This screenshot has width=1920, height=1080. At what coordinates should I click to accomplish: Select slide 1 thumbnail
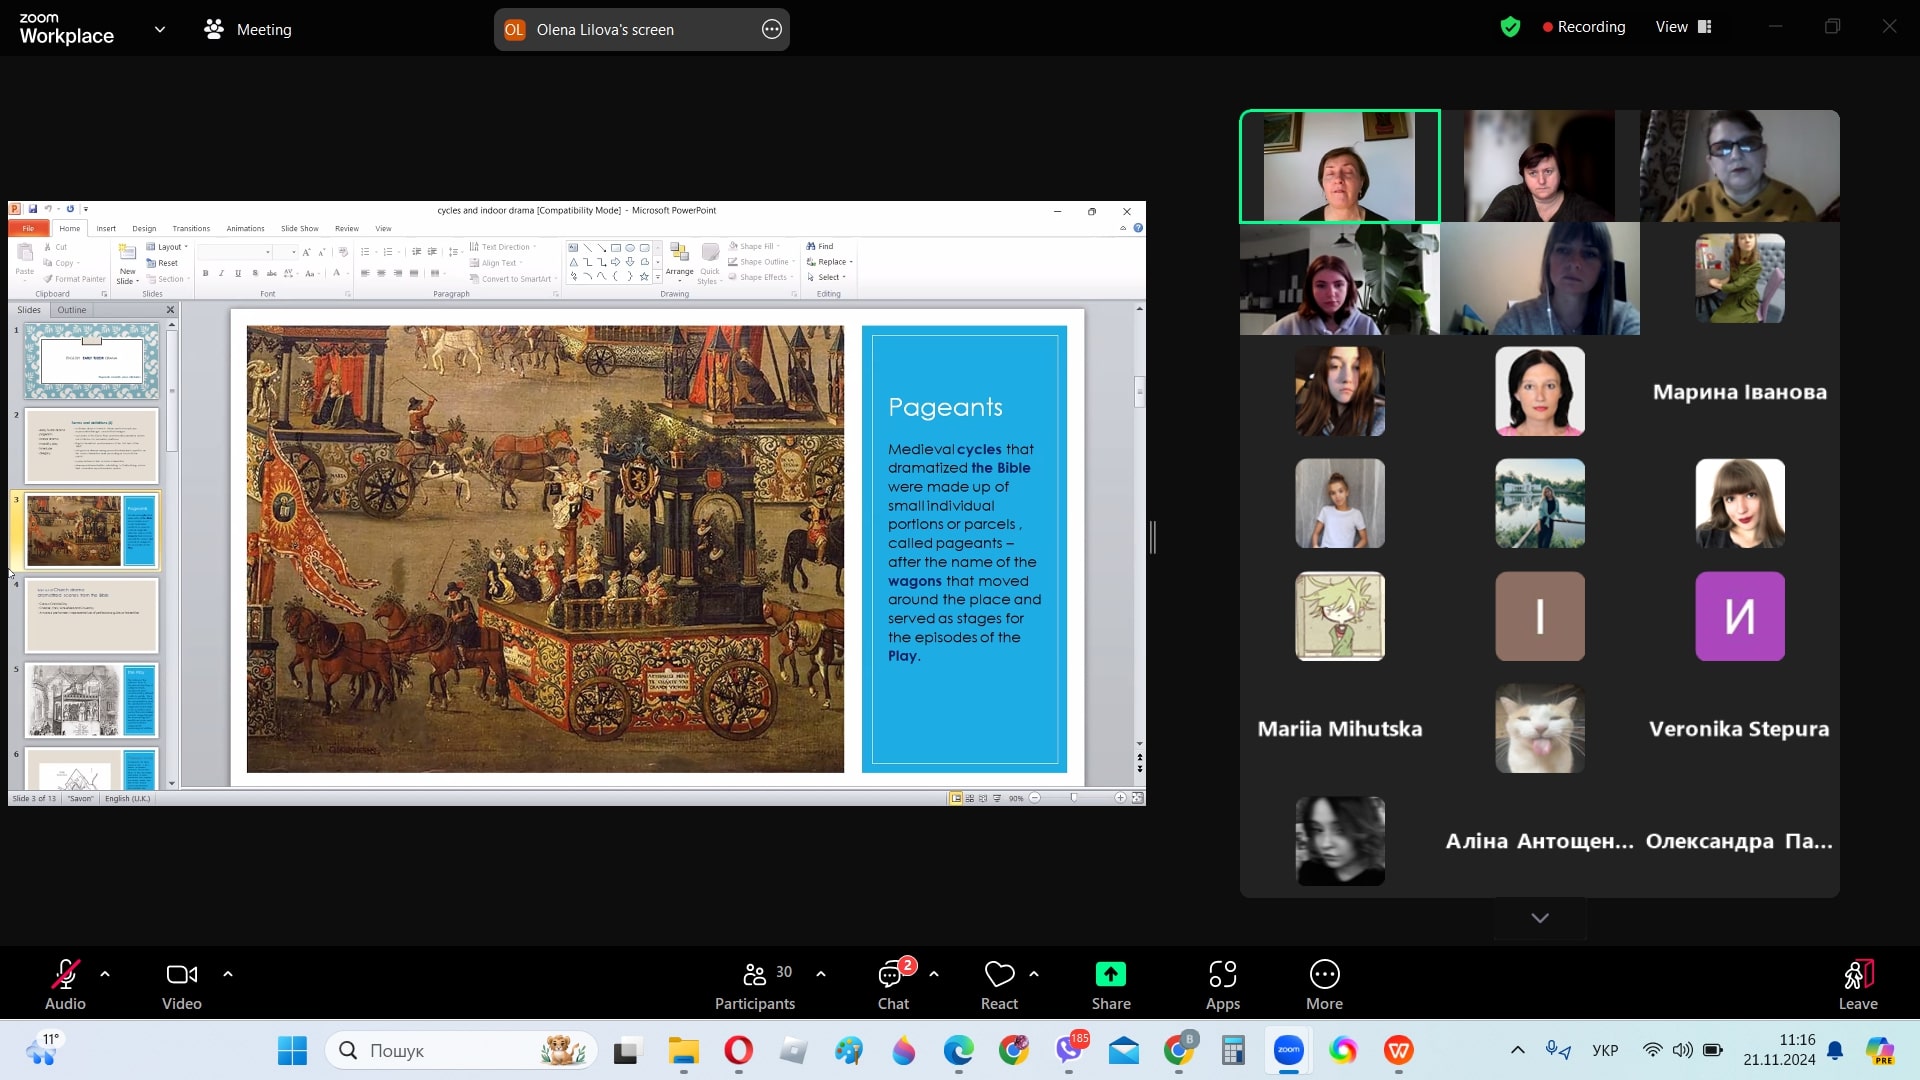tap(91, 361)
